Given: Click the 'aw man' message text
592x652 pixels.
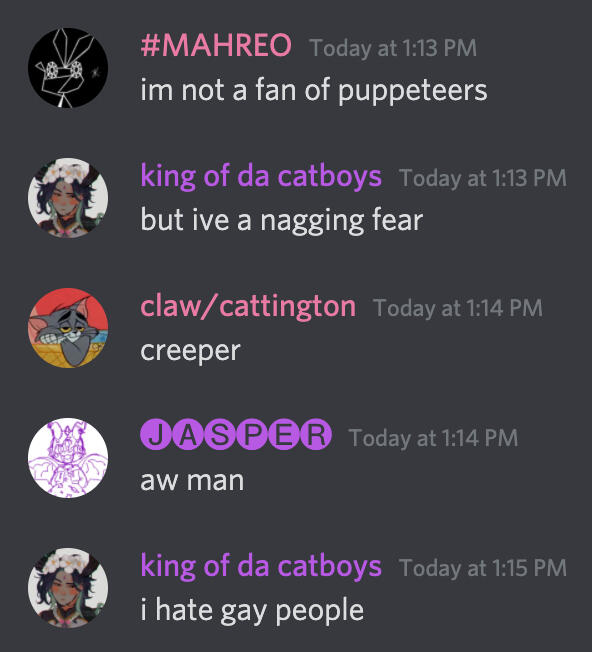Looking at the screenshot, I should pyautogui.click(x=192, y=481).
